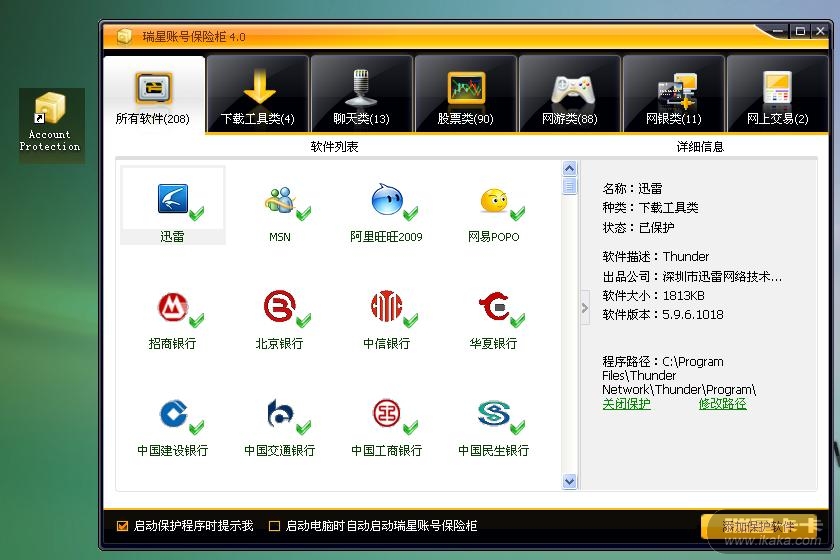Open the 聊天类(13) tab
Screen dimensions: 840x560
[362, 94]
